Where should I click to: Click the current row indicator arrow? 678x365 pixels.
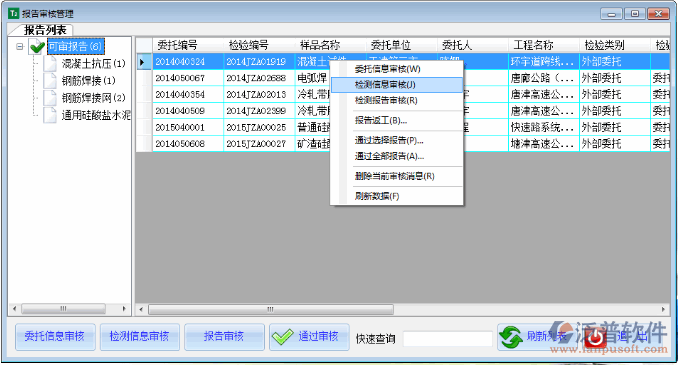click(x=142, y=62)
